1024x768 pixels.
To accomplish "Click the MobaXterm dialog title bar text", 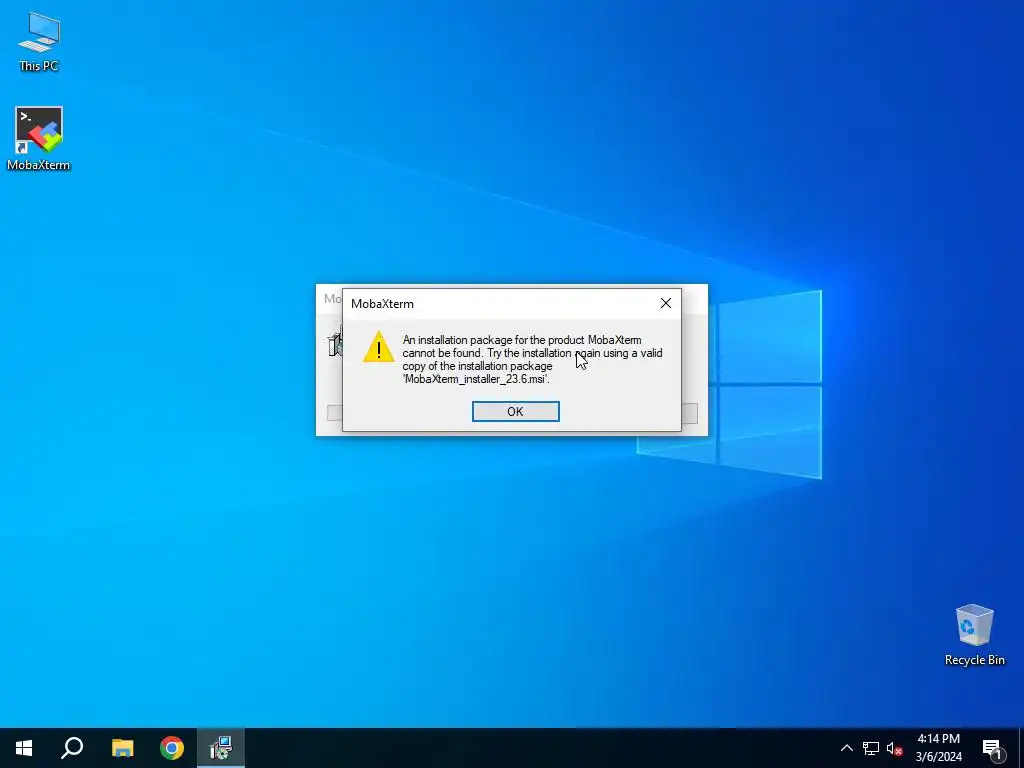I will [382, 304].
